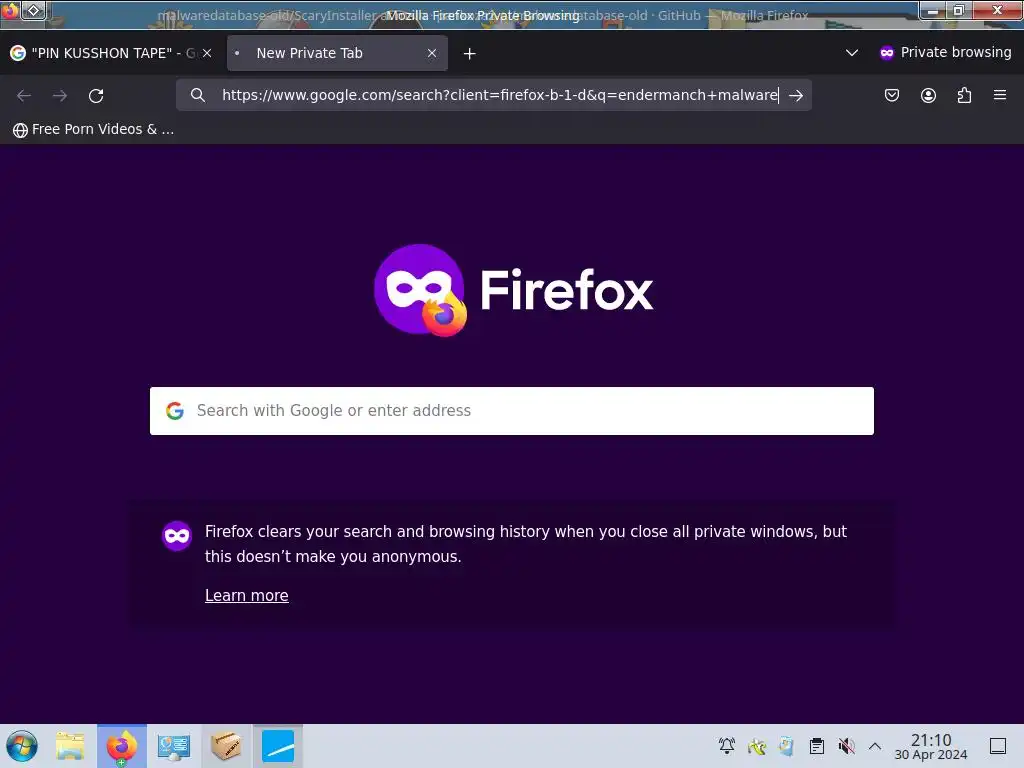
Task: Click the search magnifier in address bar
Action: 198,95
